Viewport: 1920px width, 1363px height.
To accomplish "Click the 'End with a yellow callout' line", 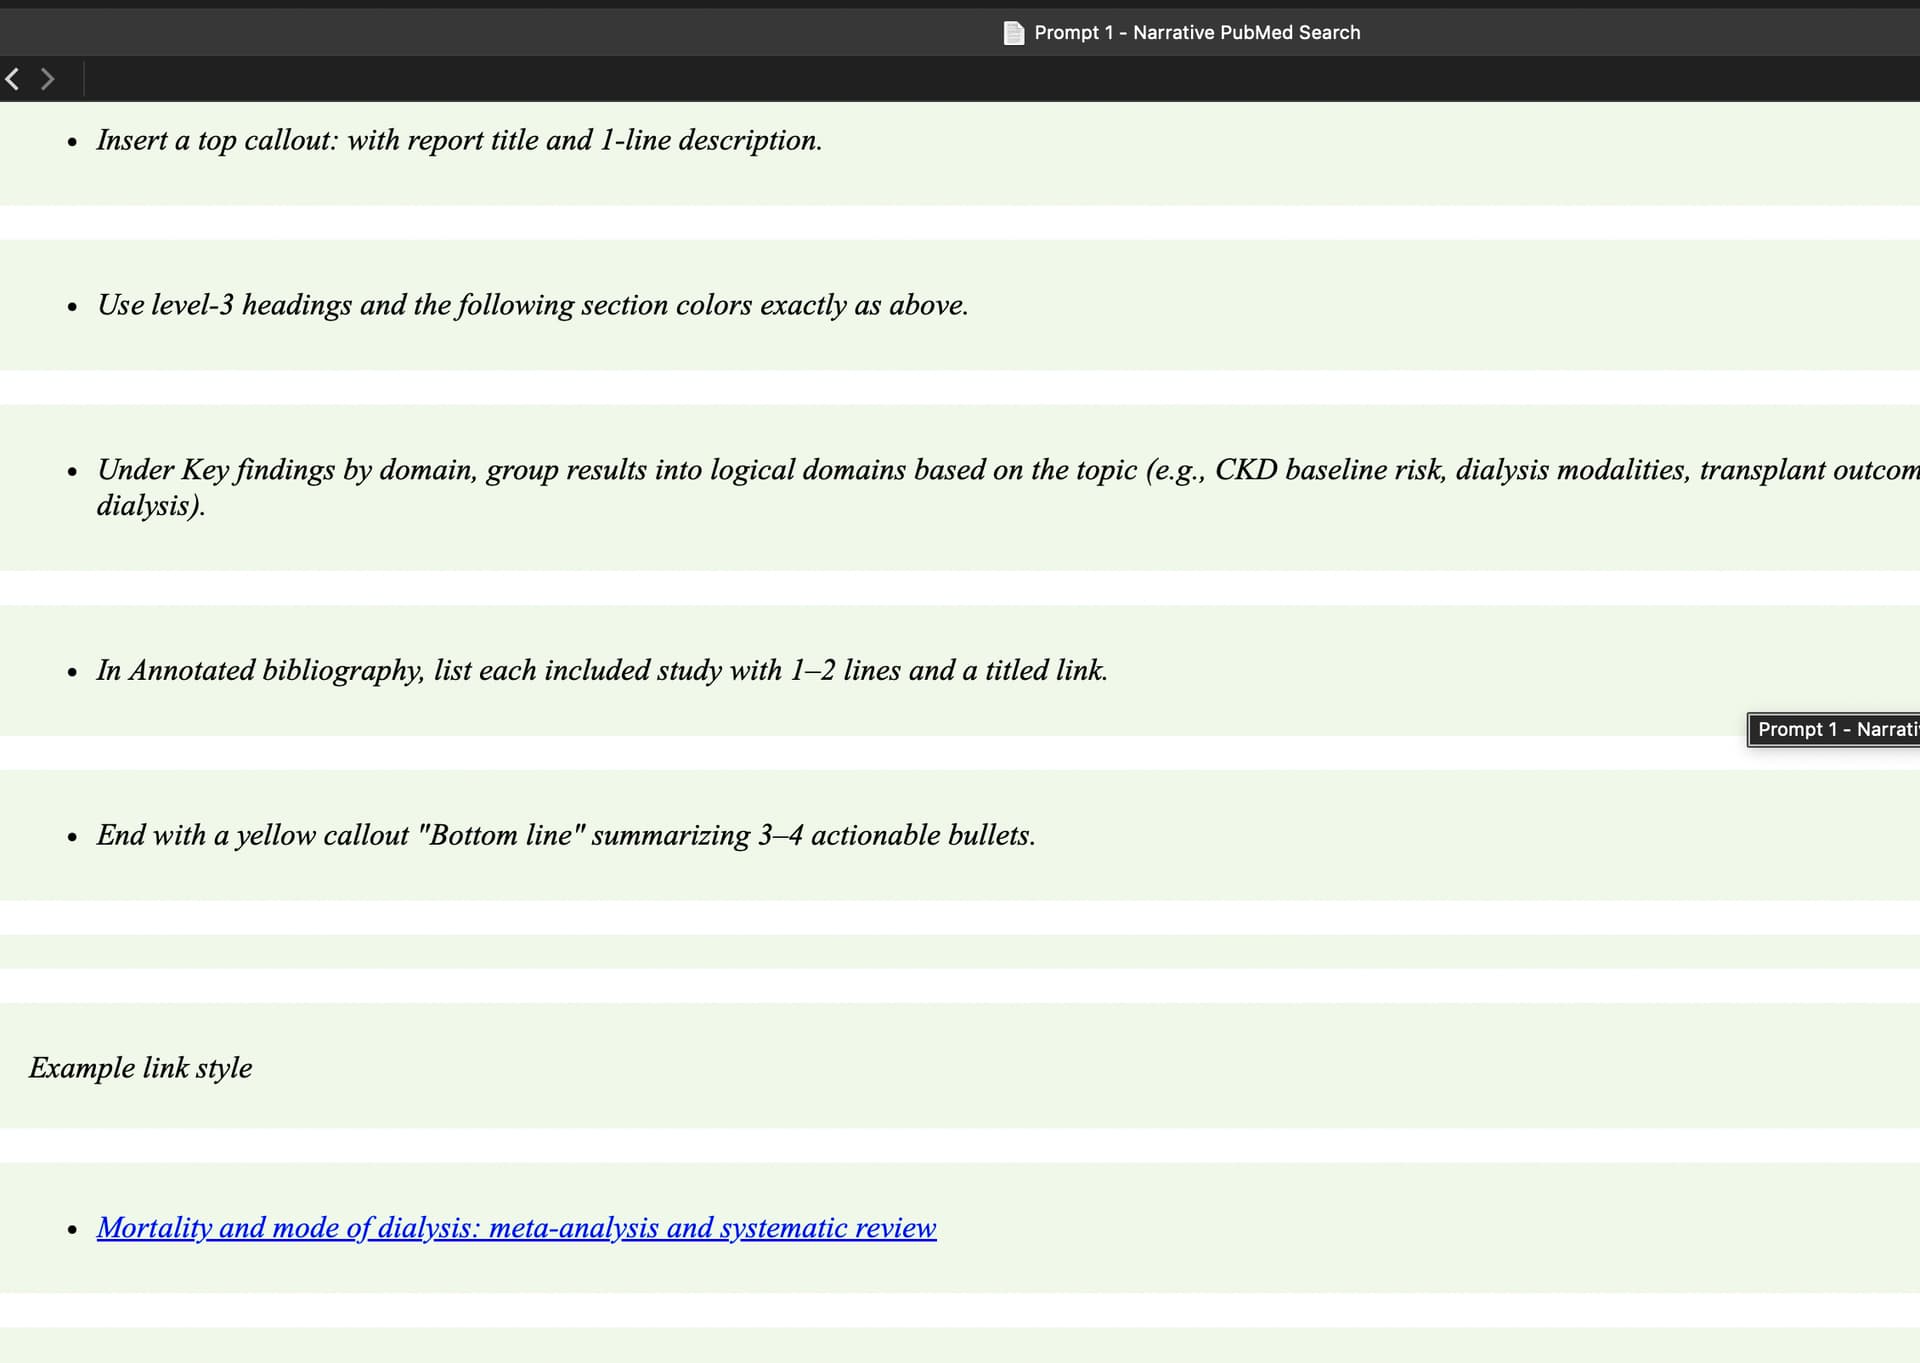I will click(565, 835).
